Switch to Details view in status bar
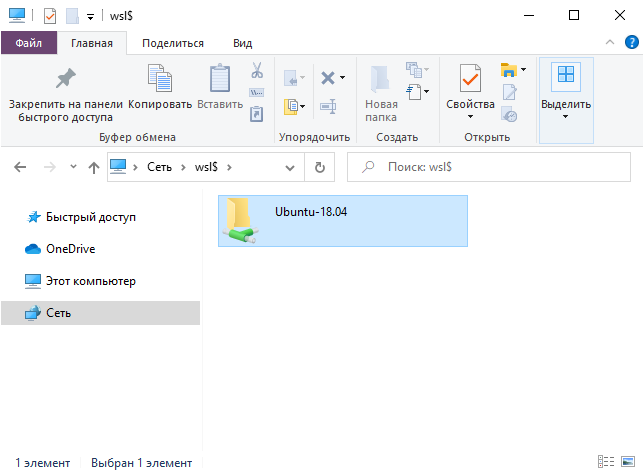644x475 pixels. tap(606, 462)
